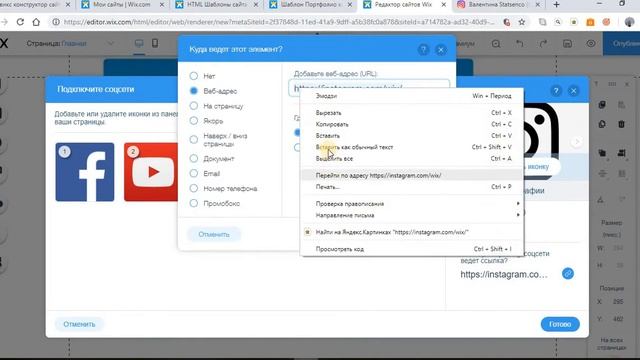This screenshot has width=640, height=360.
Task: Click 'Отменить' in the link dialog
Action: (214, 234)
